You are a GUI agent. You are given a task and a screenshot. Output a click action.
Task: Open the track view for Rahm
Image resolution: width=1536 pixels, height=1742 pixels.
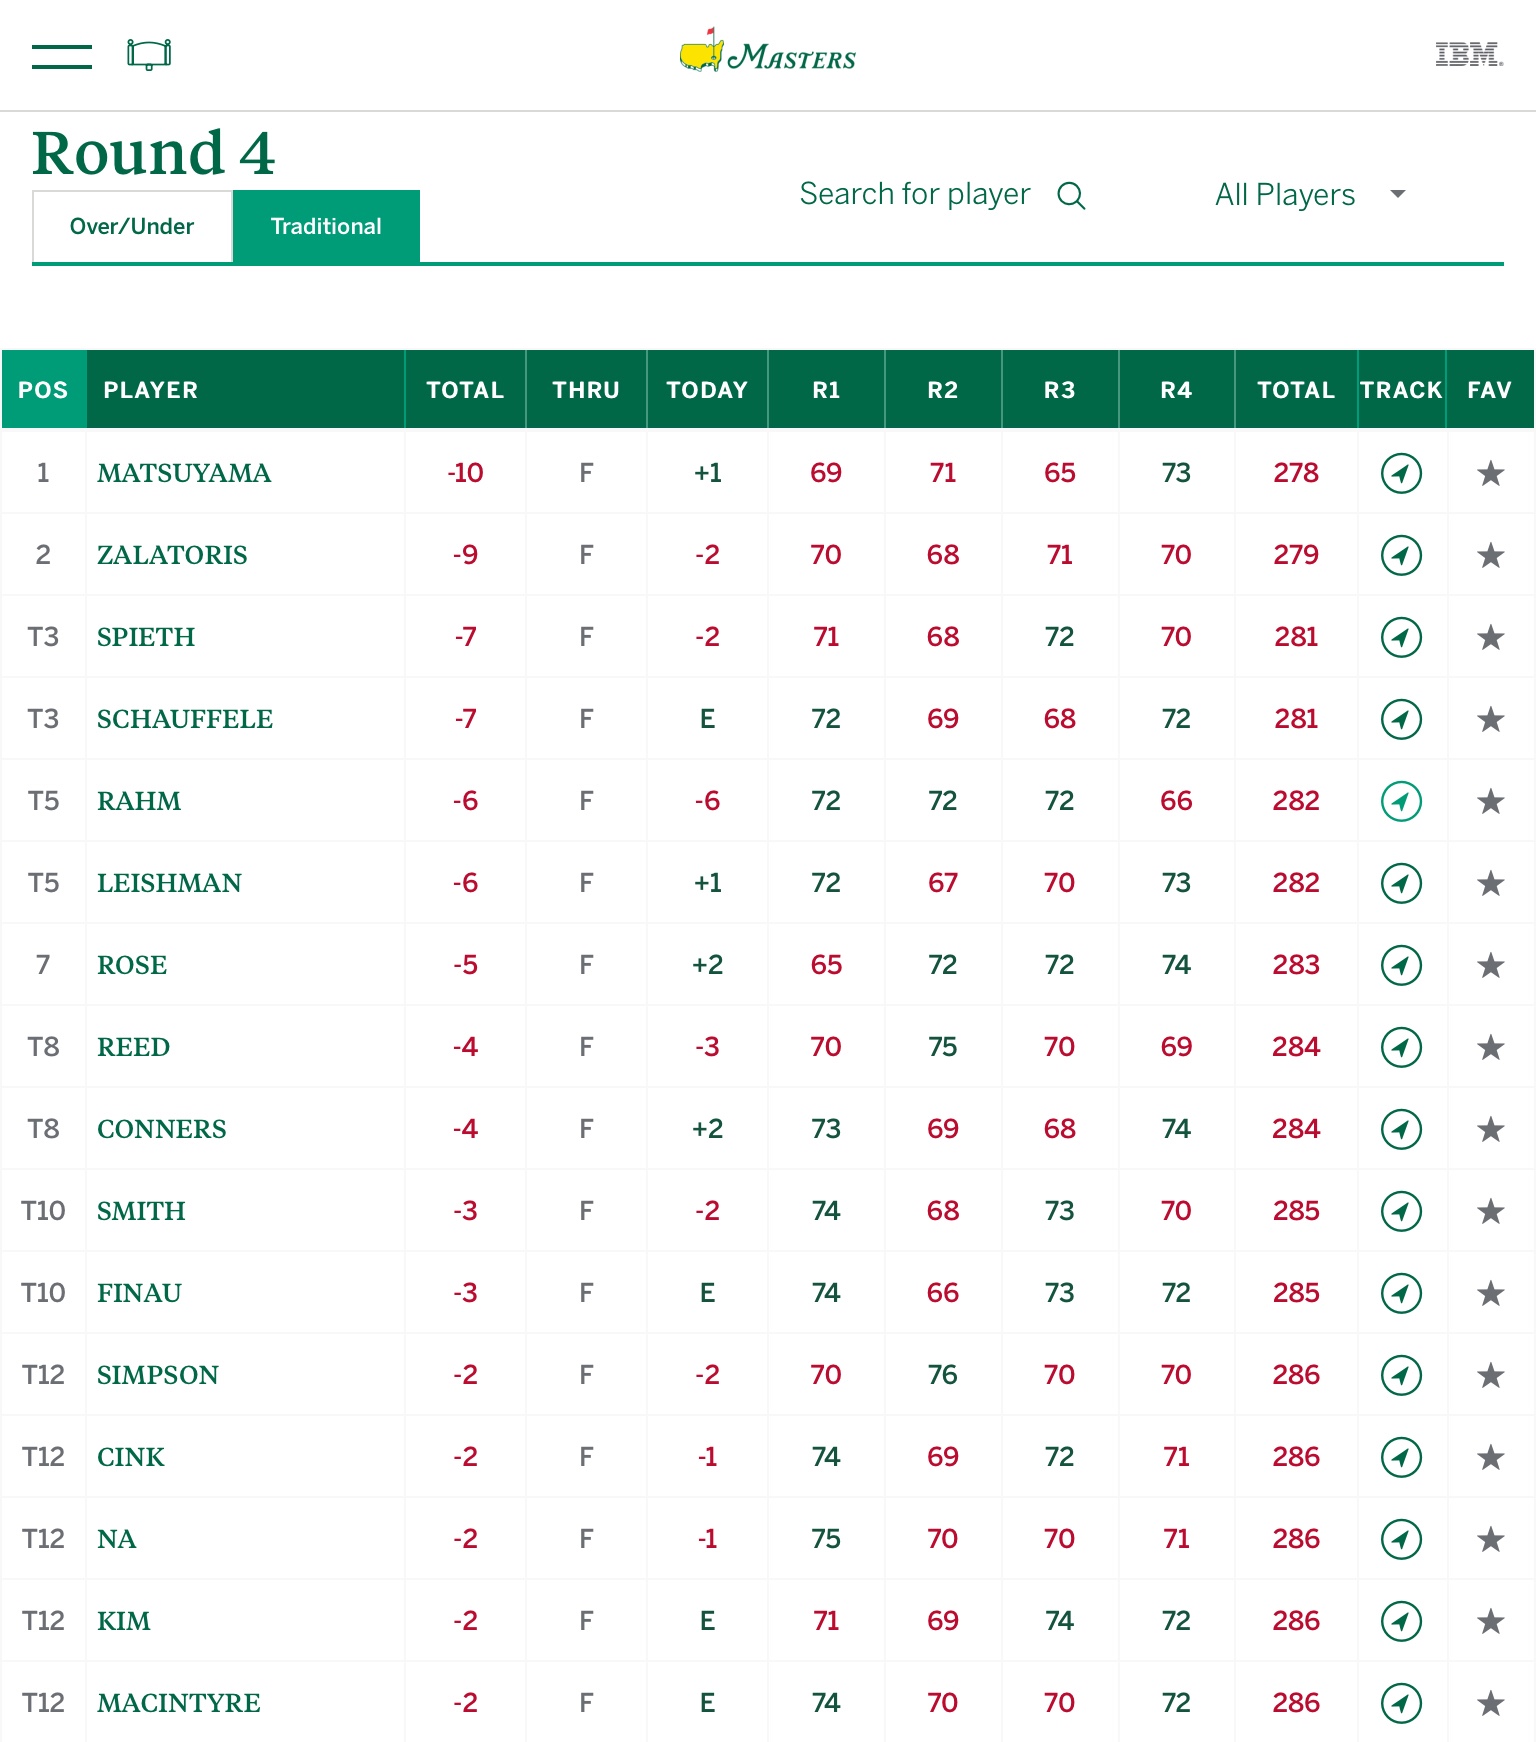(x=1401, y=800)
